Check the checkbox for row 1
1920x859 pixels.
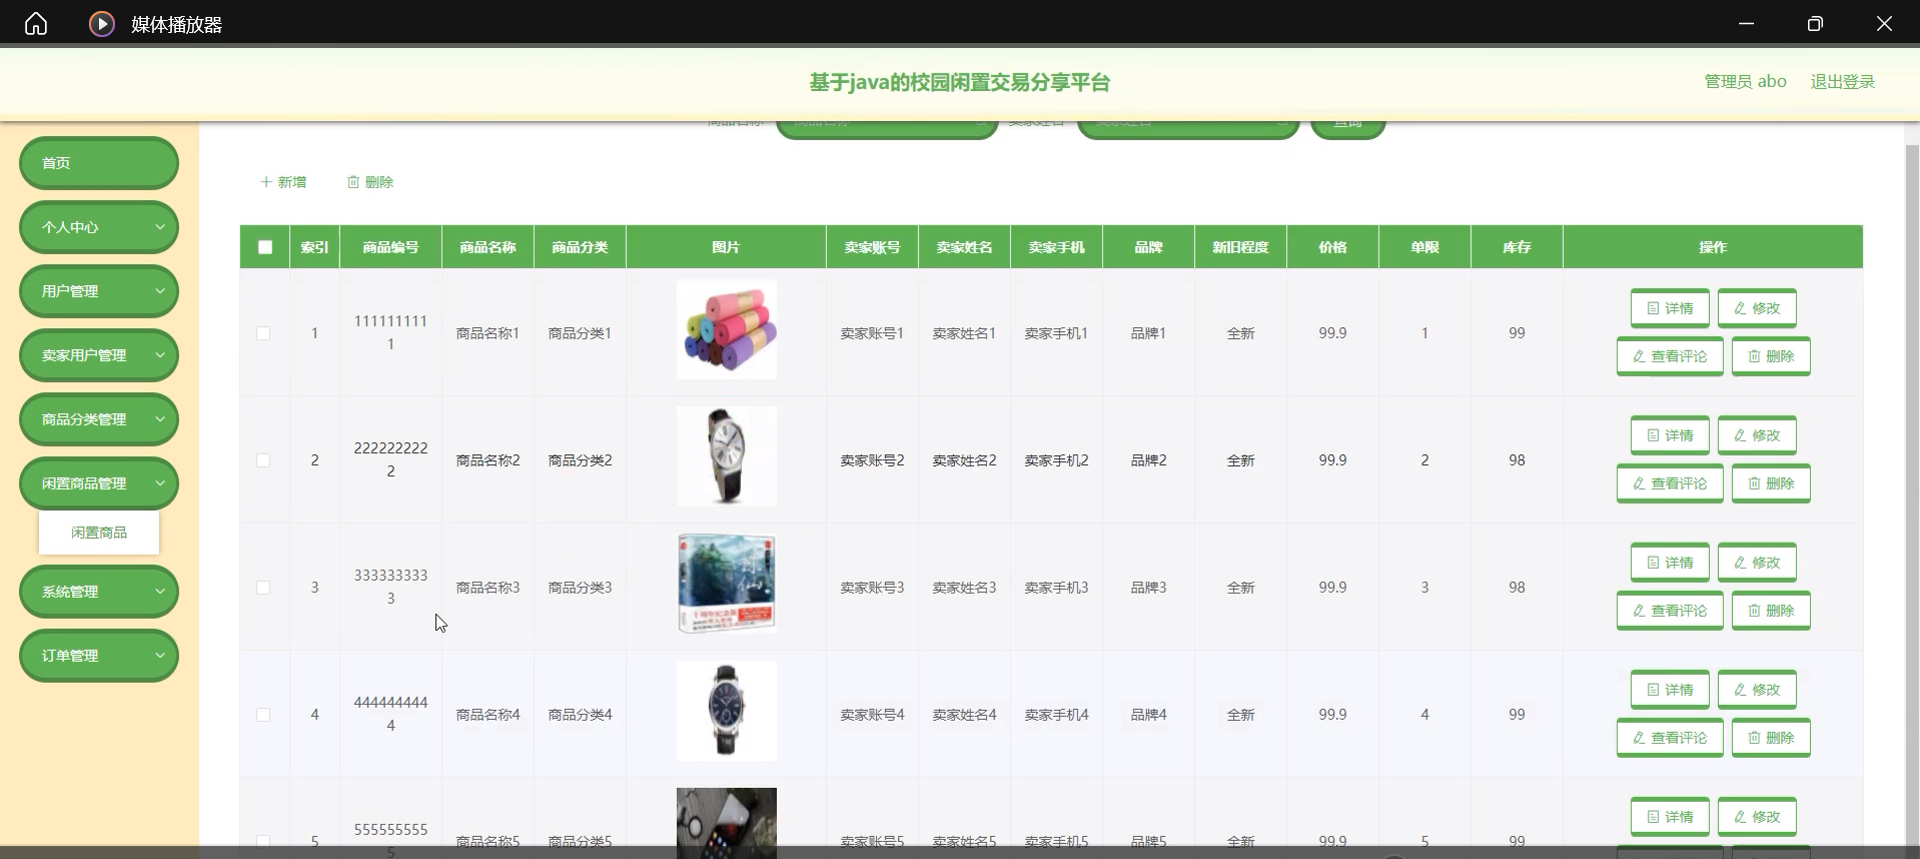263,333
